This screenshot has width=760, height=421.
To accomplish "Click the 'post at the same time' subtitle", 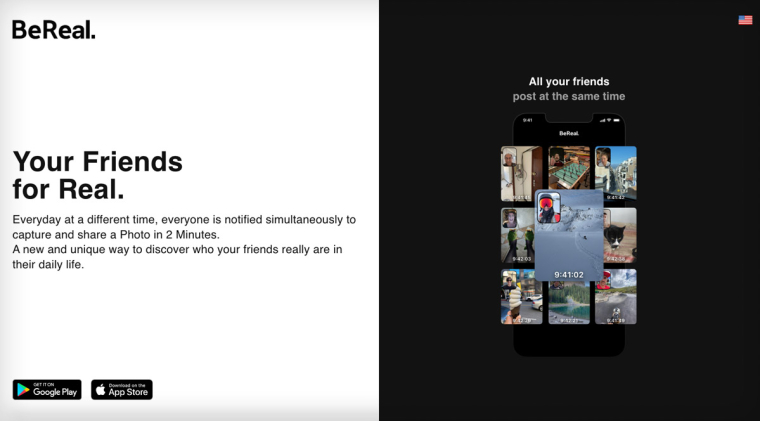I will coord(568,97).
